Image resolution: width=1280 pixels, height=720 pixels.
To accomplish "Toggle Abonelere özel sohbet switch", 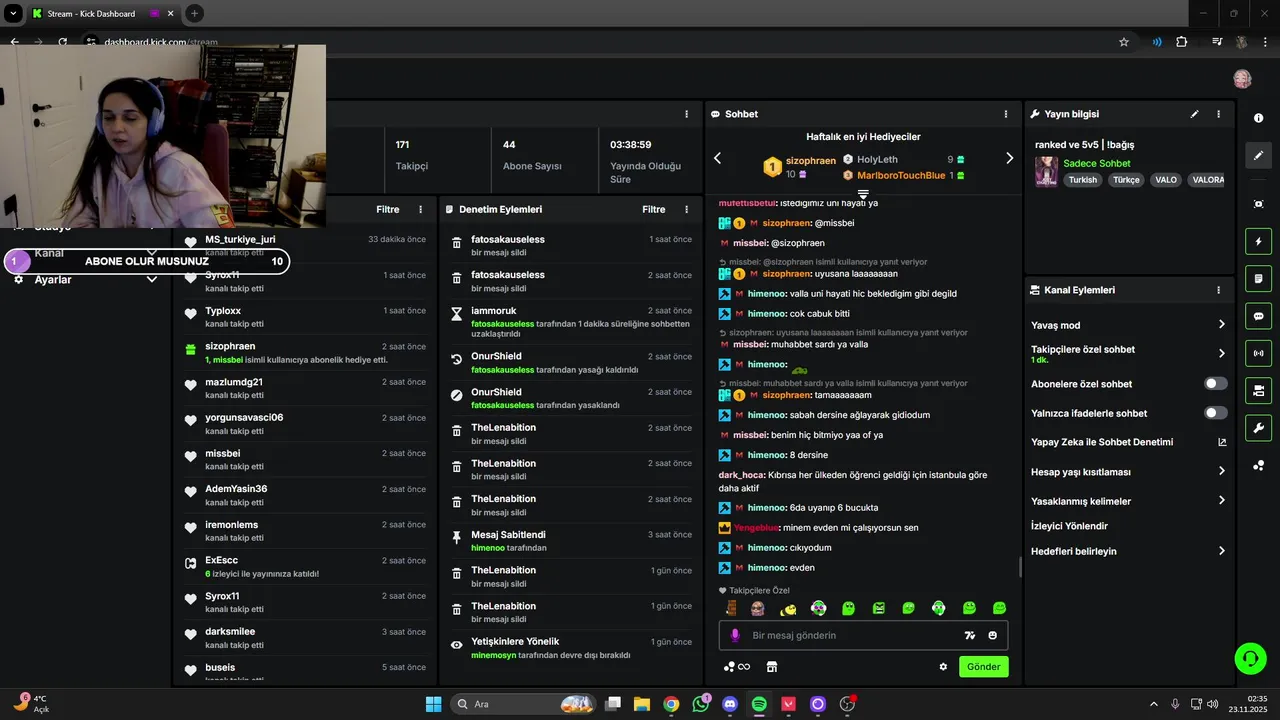I will 1216,384.
